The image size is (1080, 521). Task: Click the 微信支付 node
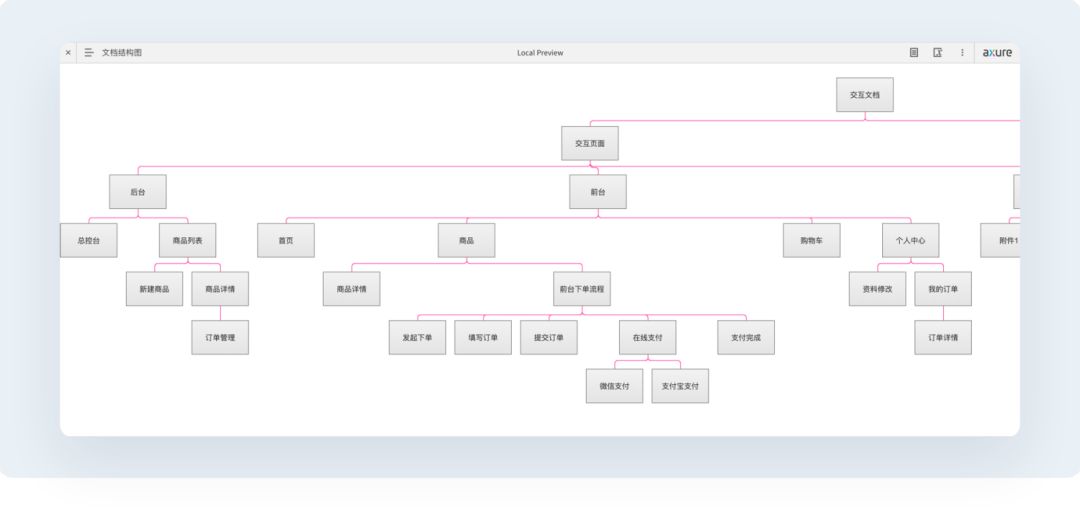click(x=614, y=386)
